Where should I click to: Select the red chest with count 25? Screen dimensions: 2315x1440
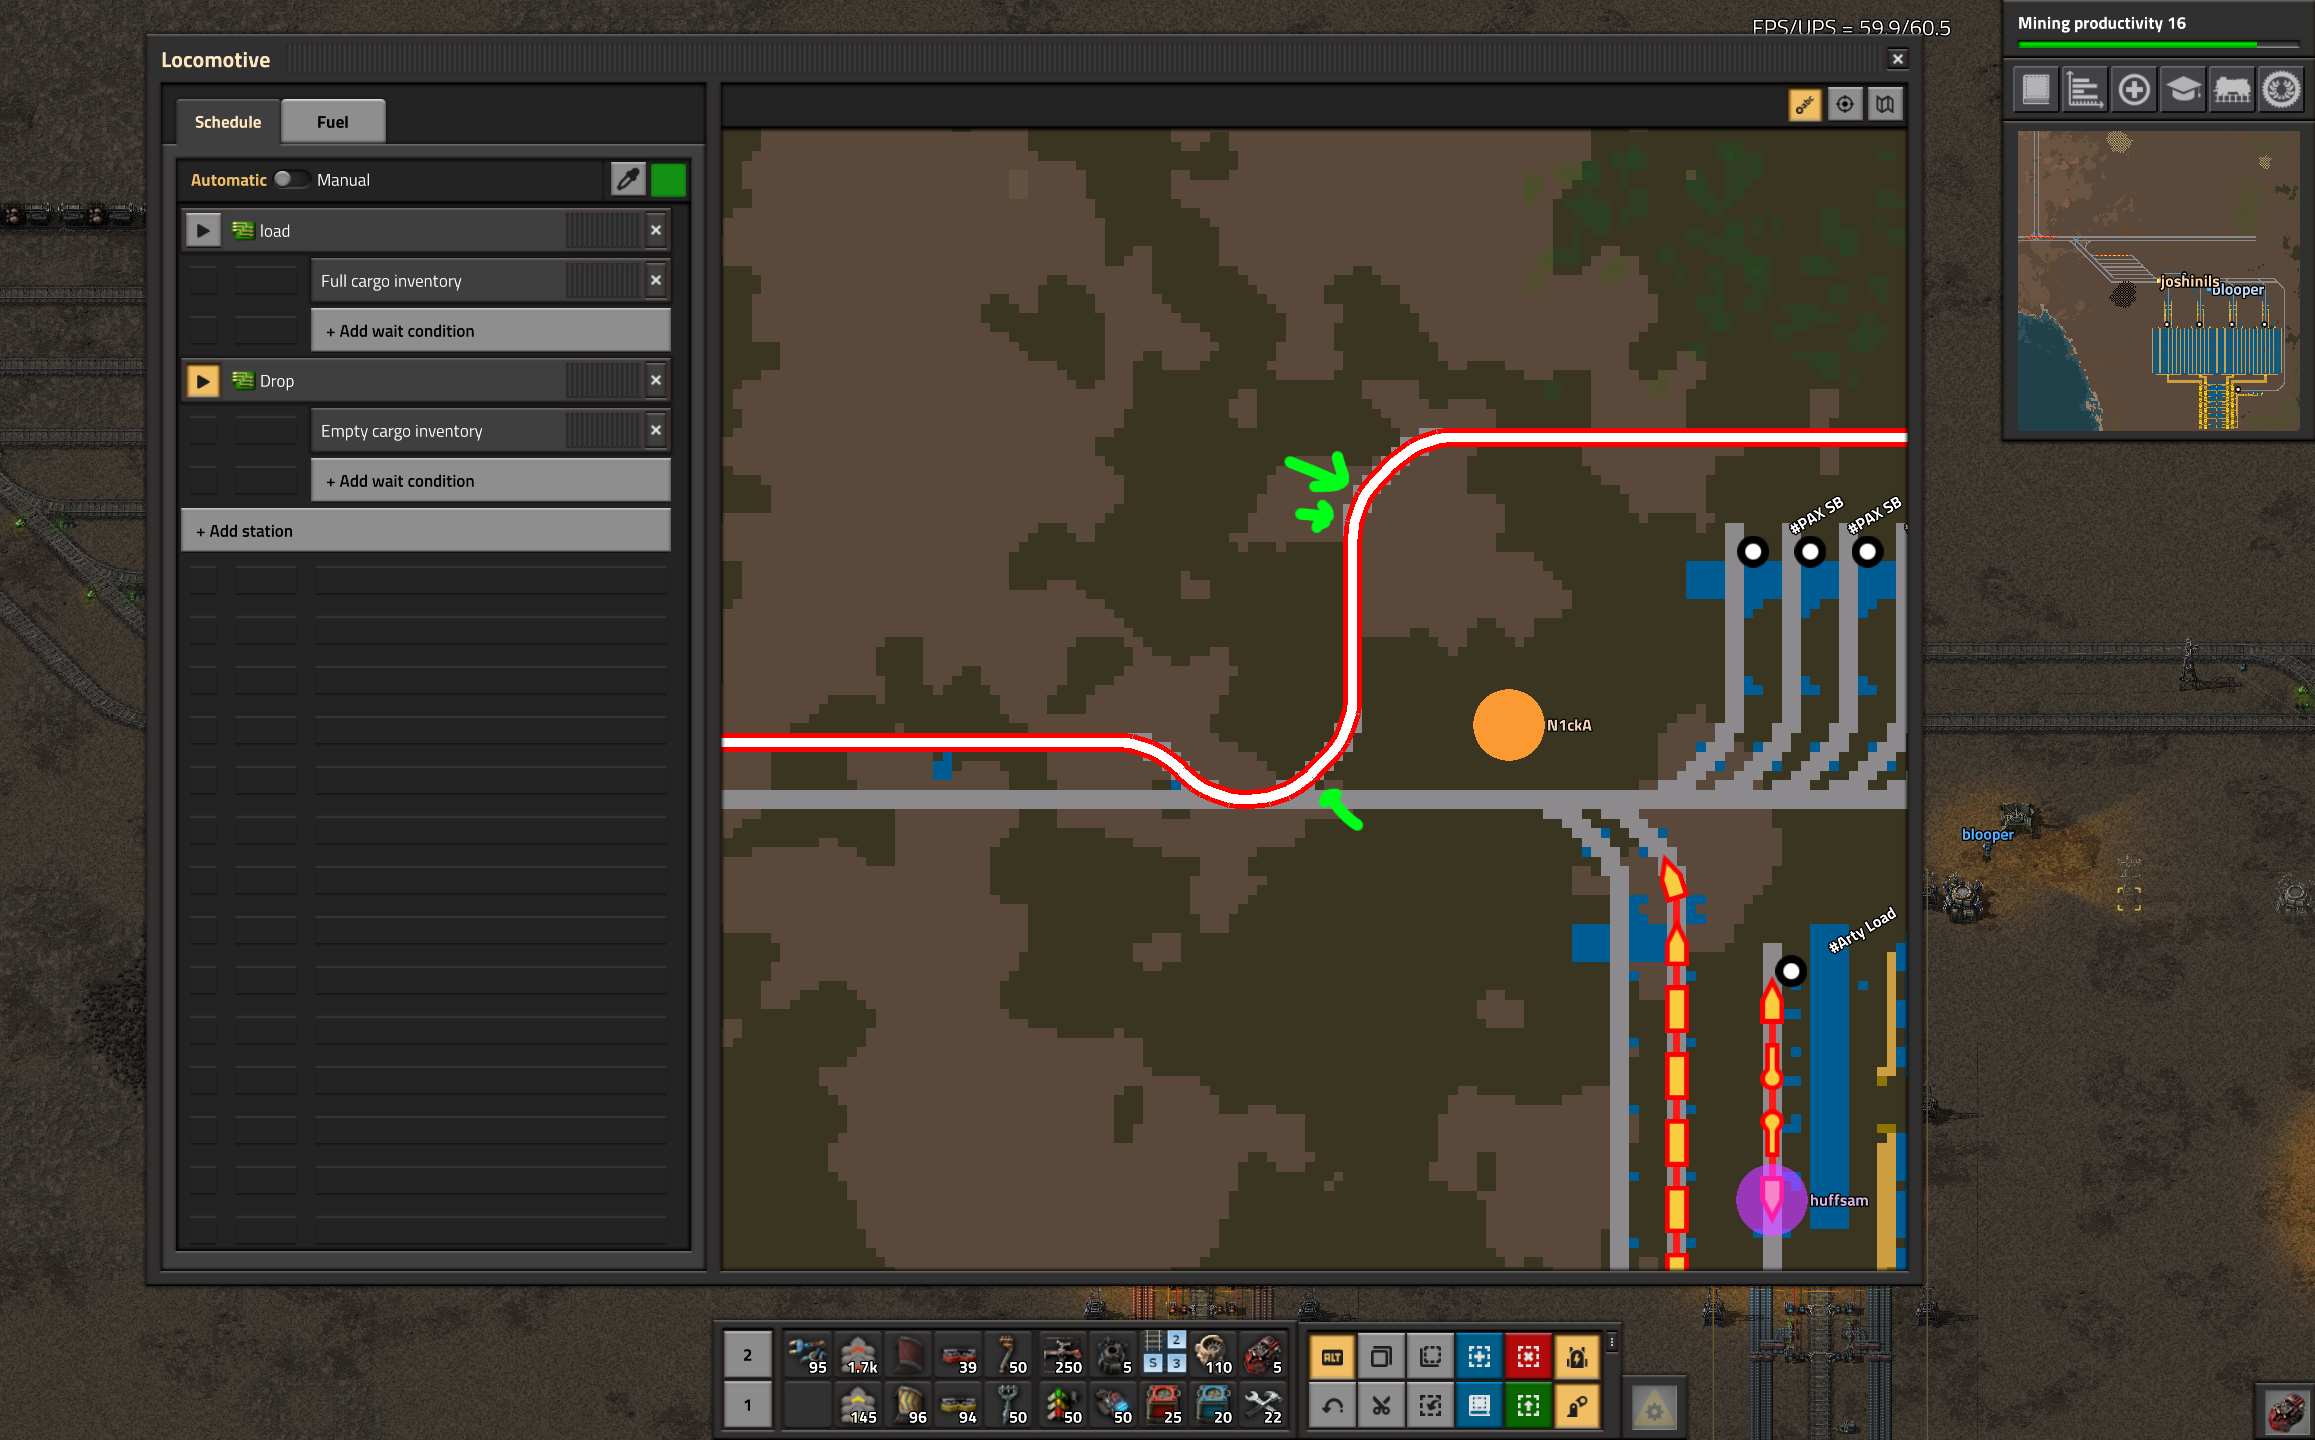[1163, 1405]
